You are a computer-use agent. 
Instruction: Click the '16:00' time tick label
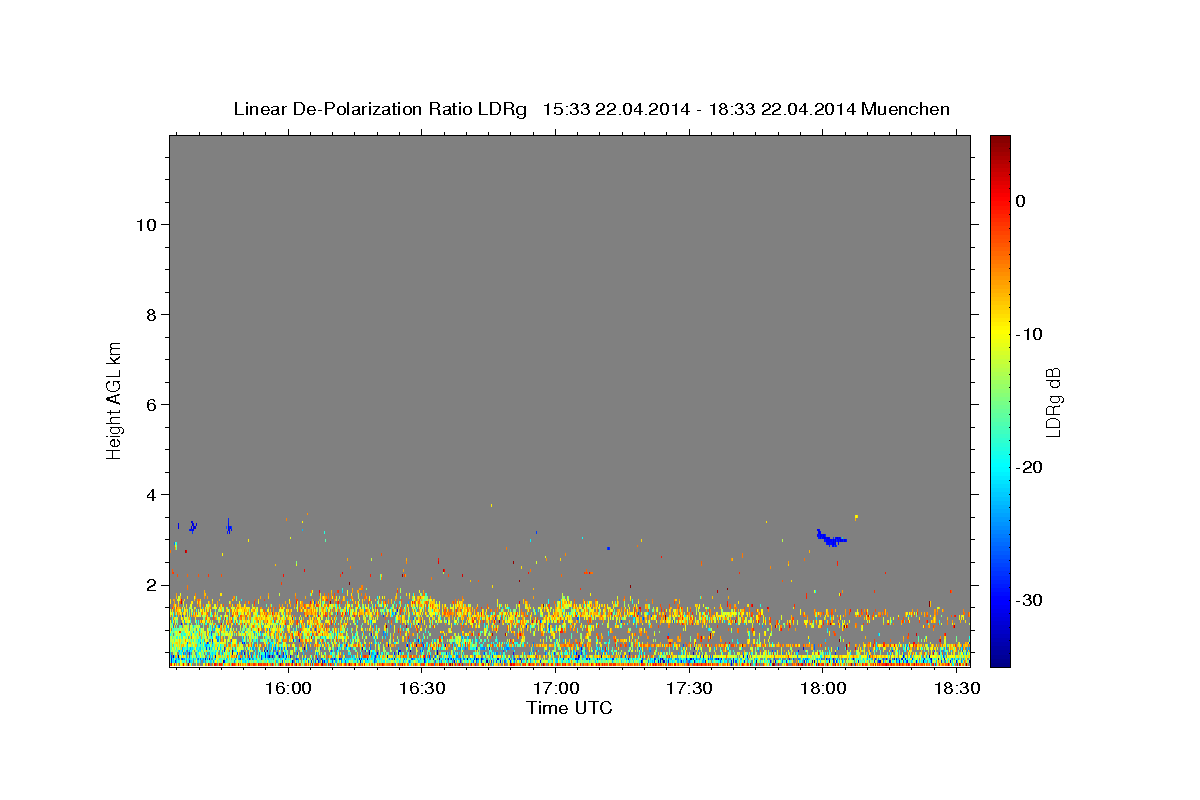(x=289, y=689)
